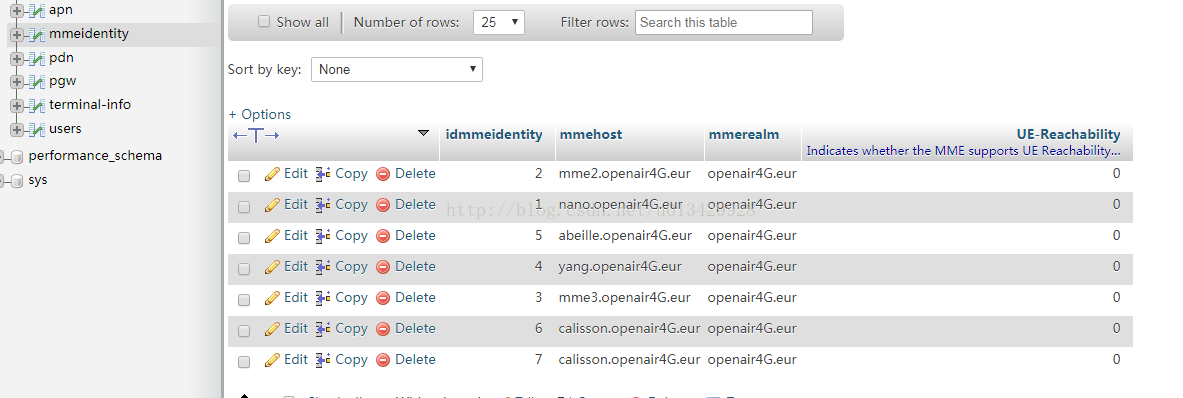This screenshot has height=398, width=1183.
Task: Open the Sort by key dropdown
Action: 397,69
